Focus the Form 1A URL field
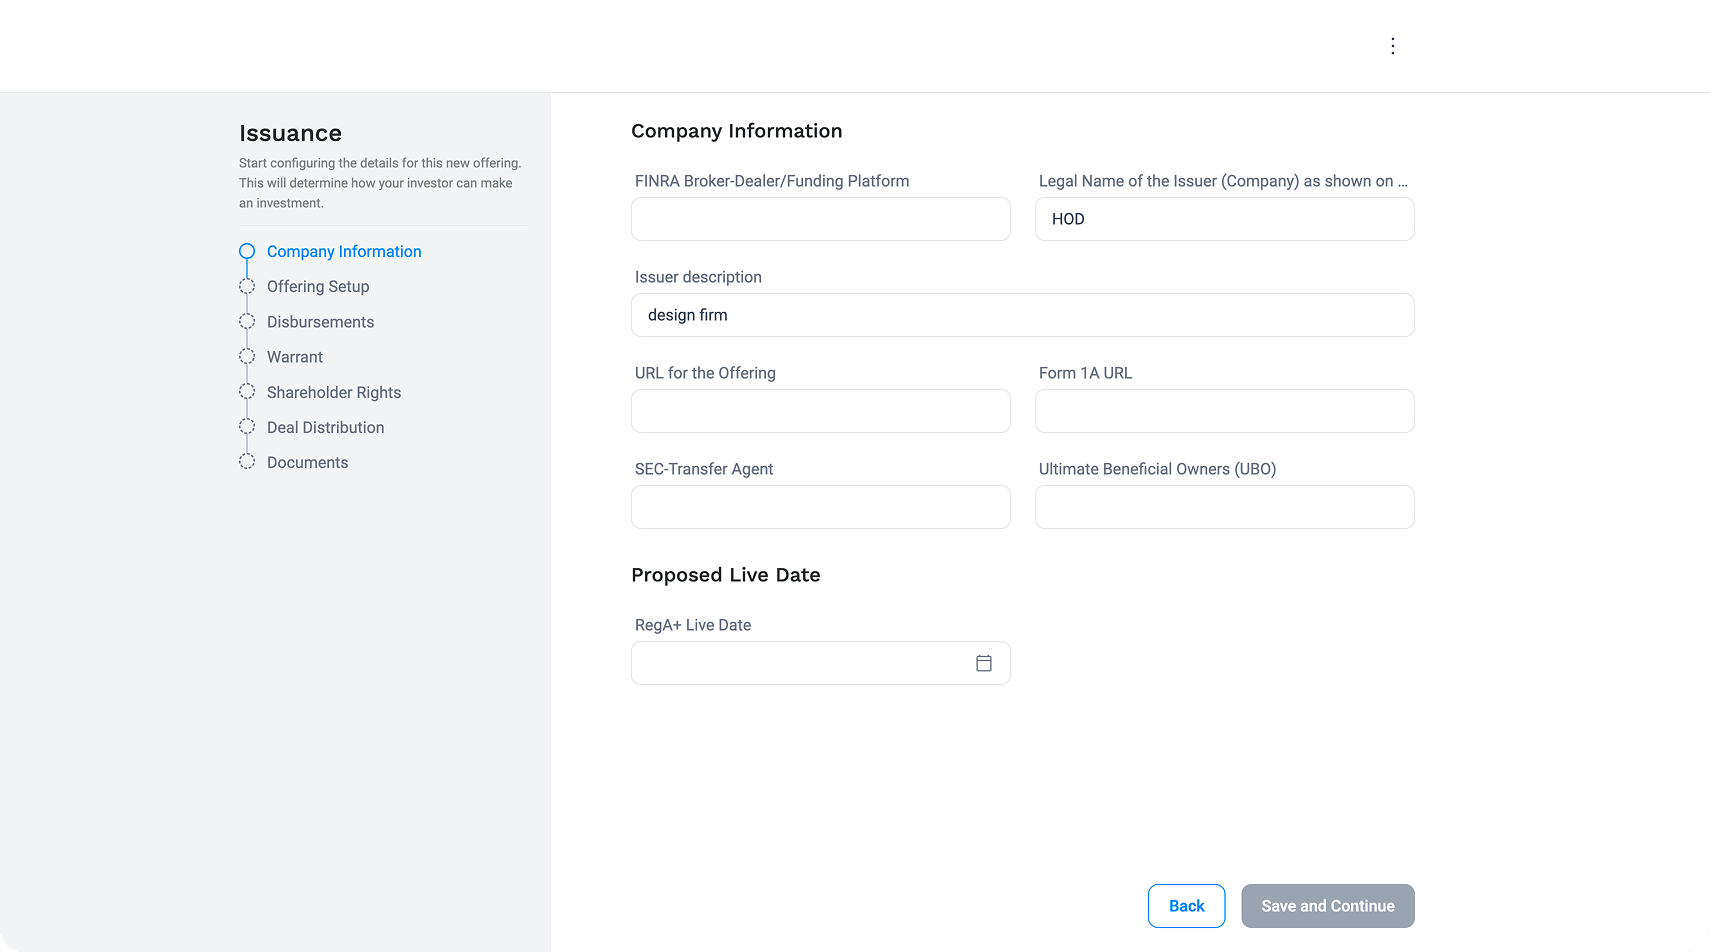Image resolution: width=1710 pixels, height=952 pixels. 1225,411
